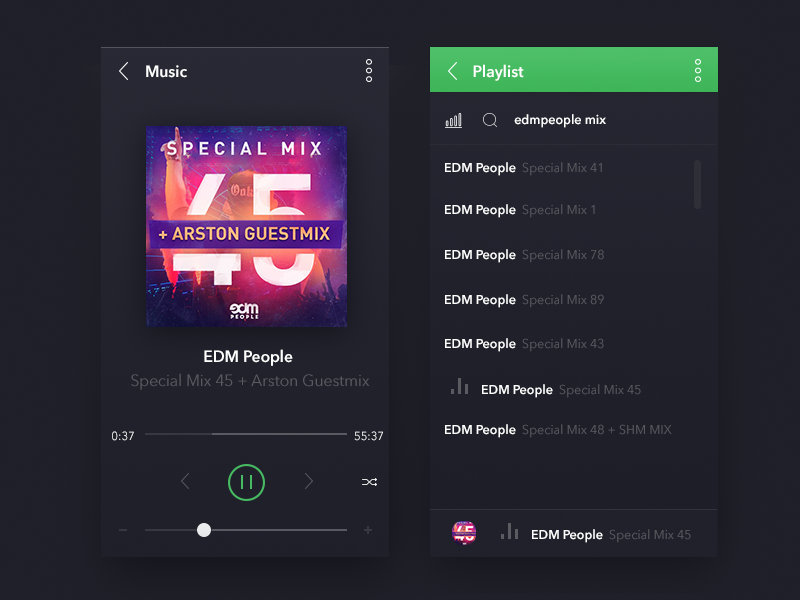Pause playback with the circular pause button
Screen dimensions: 800x600
[246, 481]
